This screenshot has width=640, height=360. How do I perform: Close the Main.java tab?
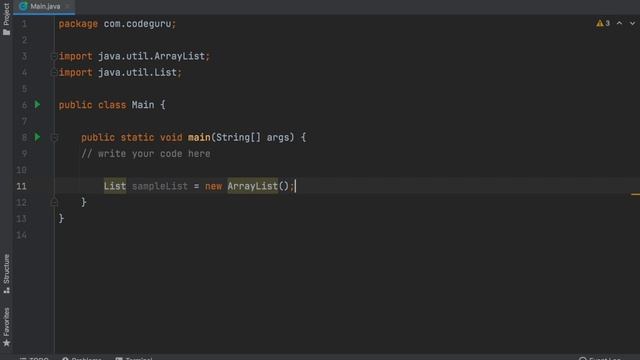[67, 7]
